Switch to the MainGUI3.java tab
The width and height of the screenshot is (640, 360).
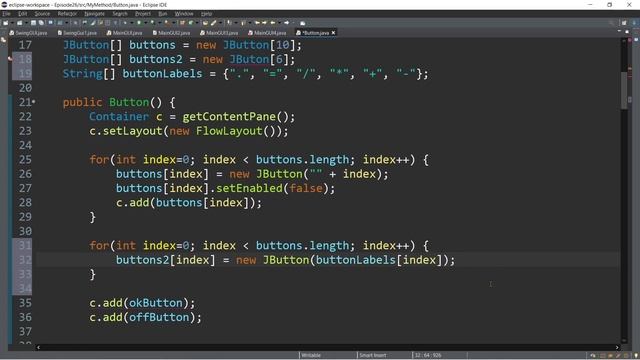point(220,33)
